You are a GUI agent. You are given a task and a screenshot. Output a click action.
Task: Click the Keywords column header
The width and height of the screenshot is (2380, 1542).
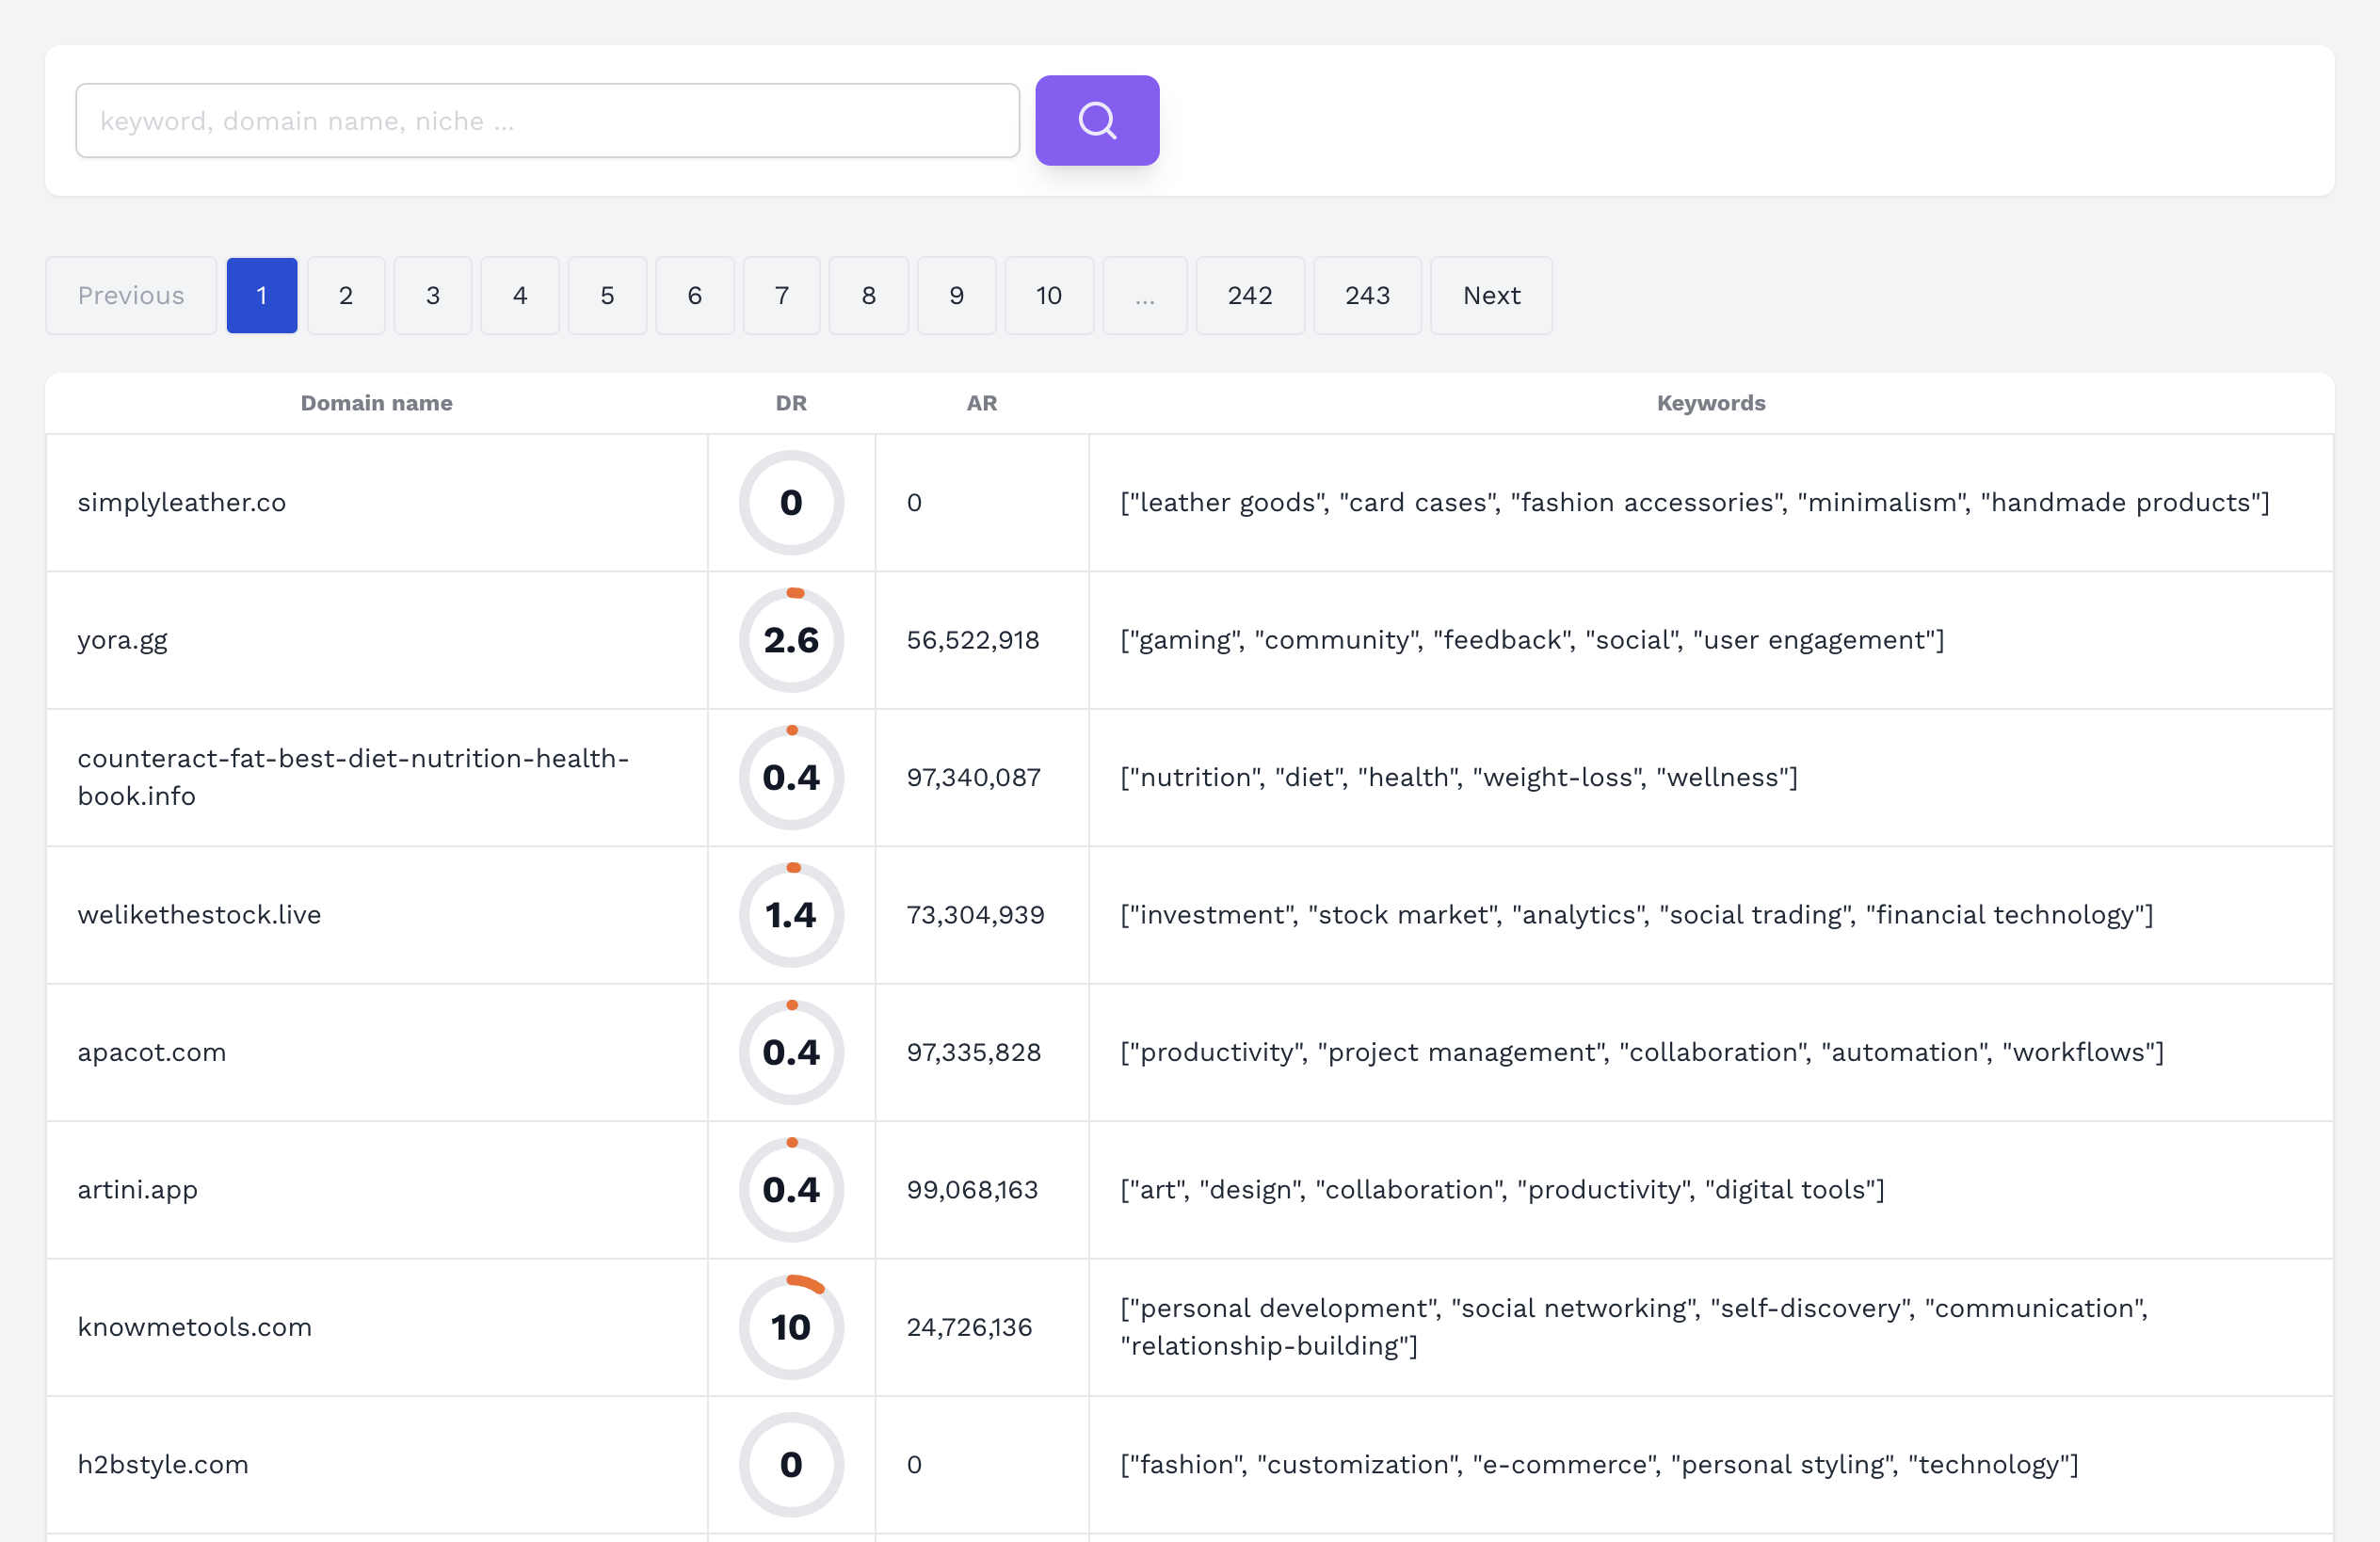pyautogui.click(x=1711, y=403)
